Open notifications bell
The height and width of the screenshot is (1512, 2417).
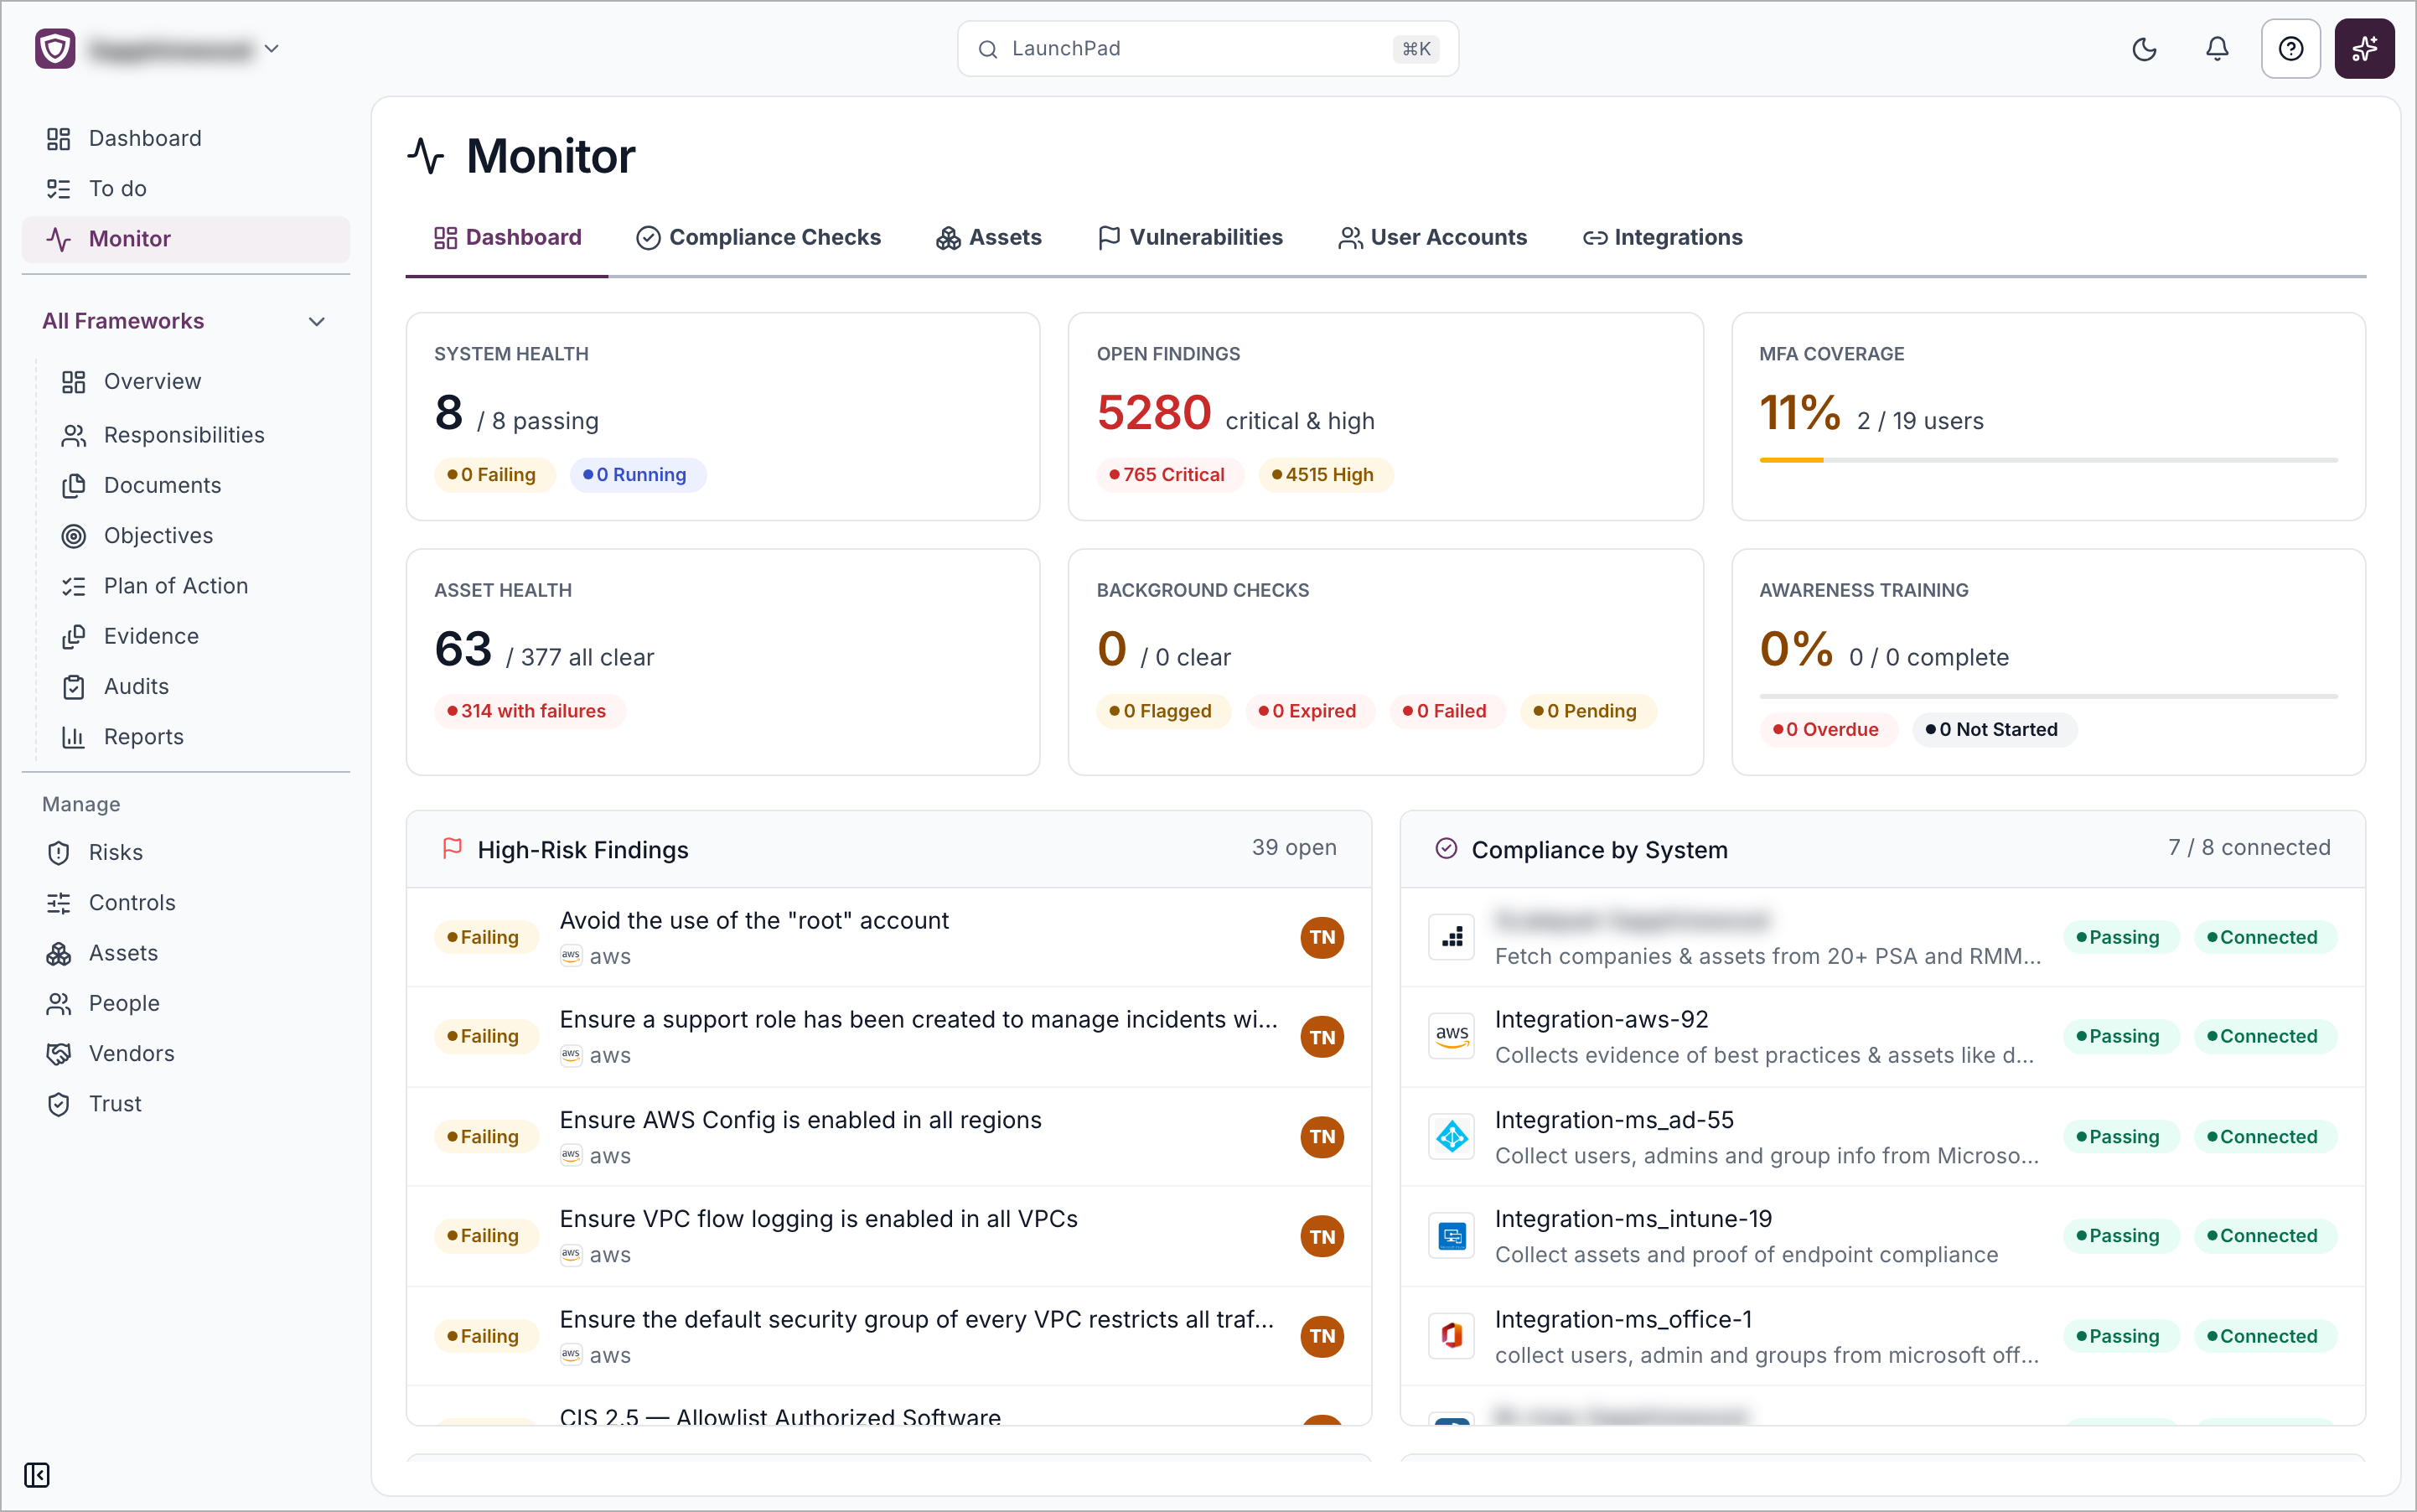click(x=2217, y=49)
